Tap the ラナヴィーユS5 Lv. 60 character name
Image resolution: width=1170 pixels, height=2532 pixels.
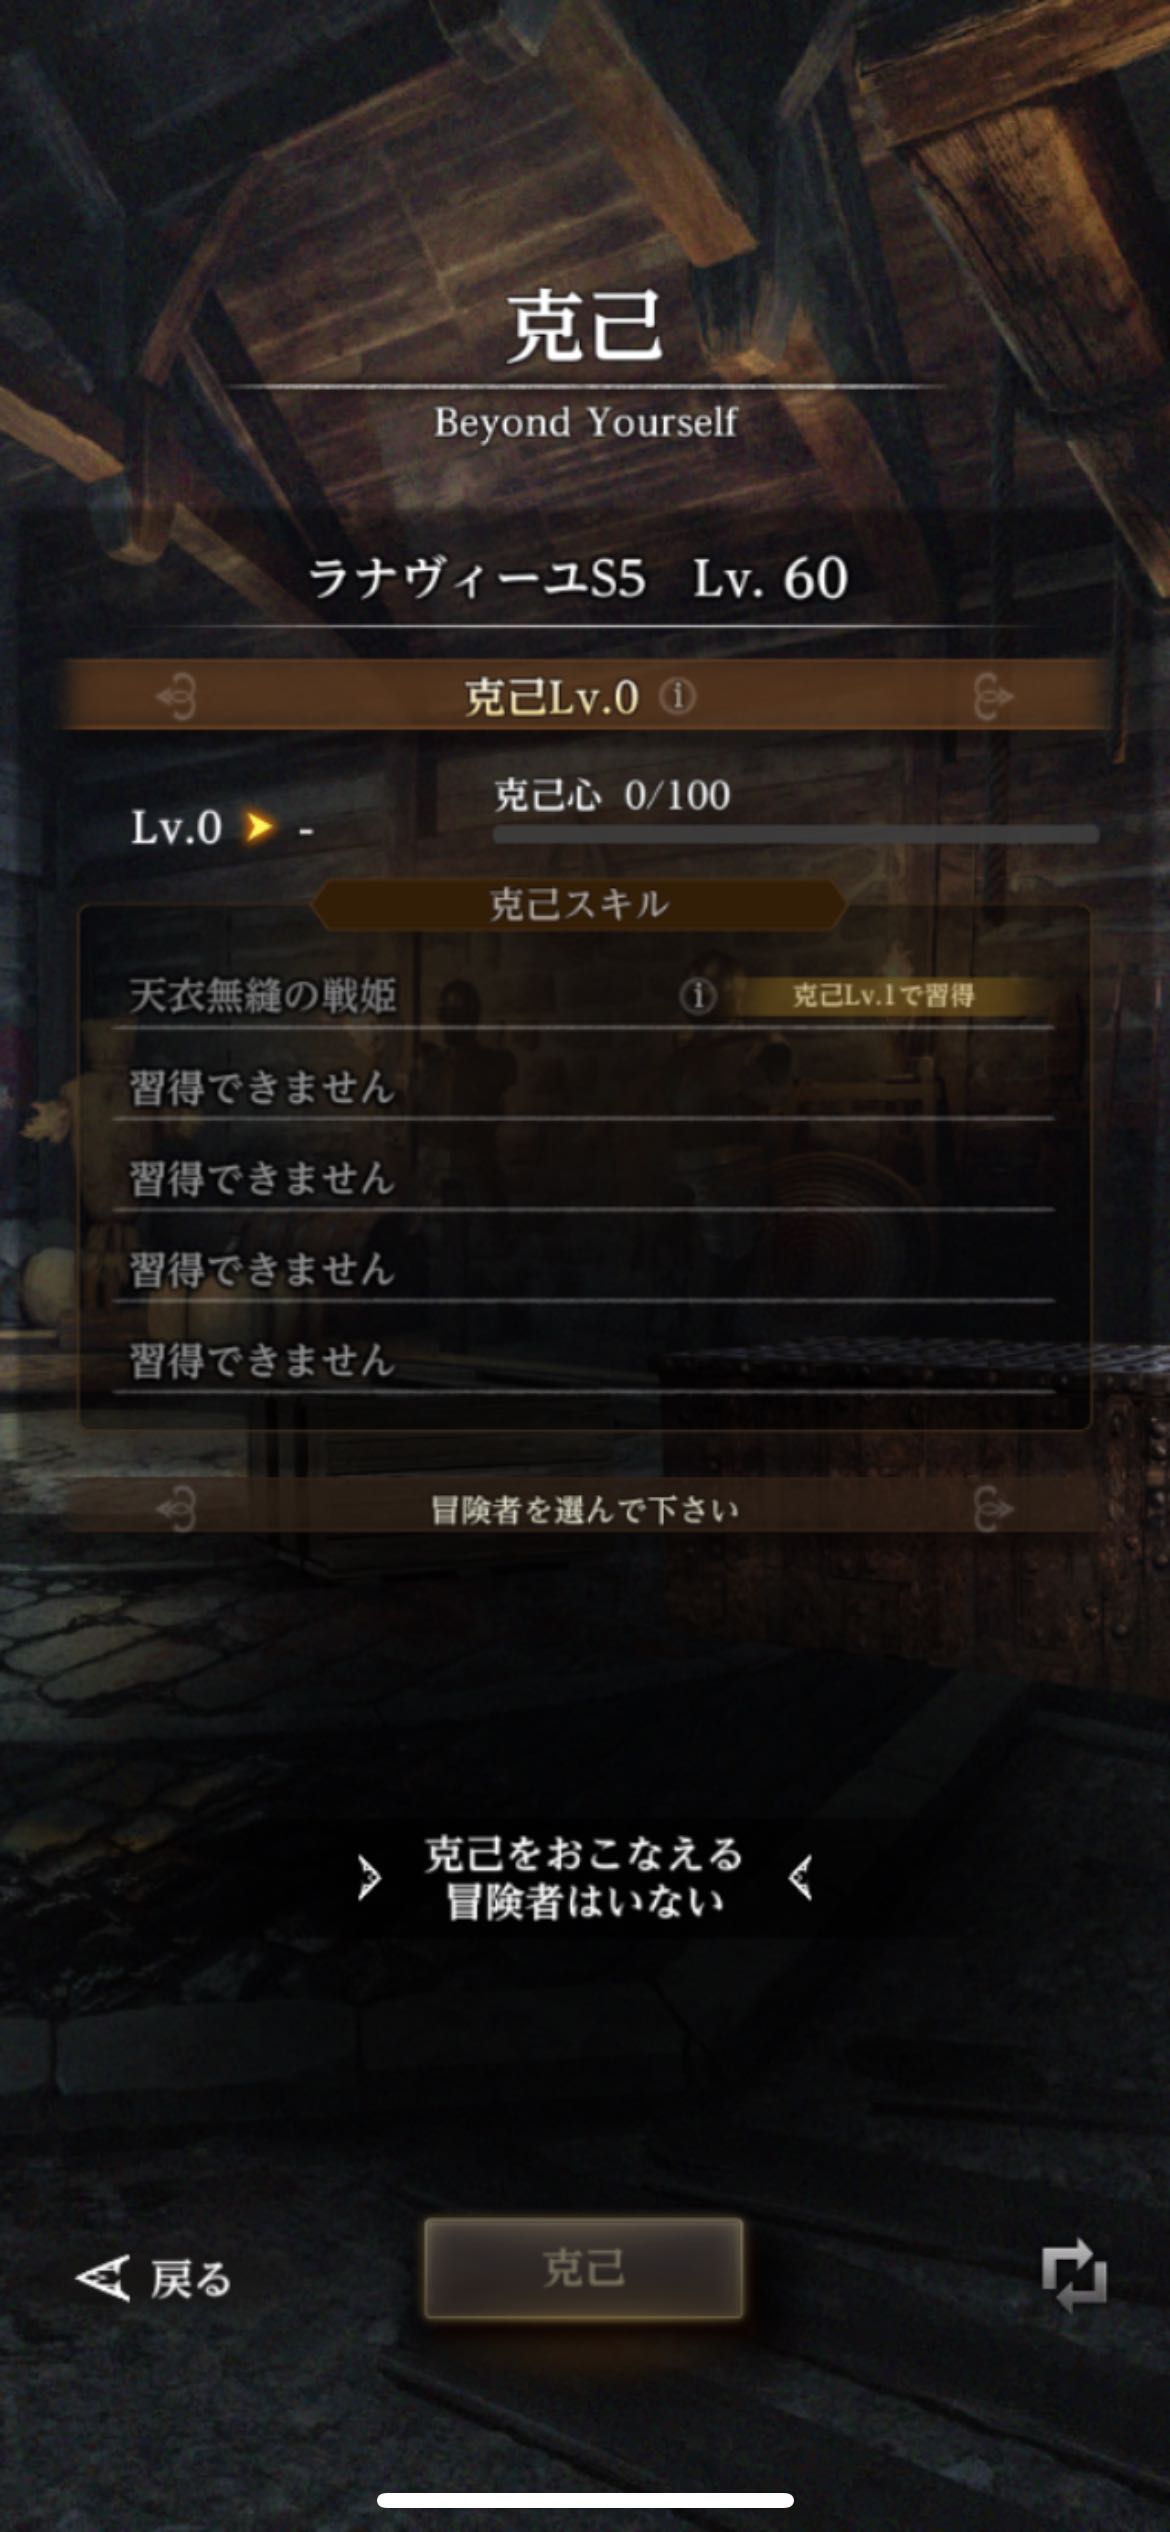(x=578, y=578)
